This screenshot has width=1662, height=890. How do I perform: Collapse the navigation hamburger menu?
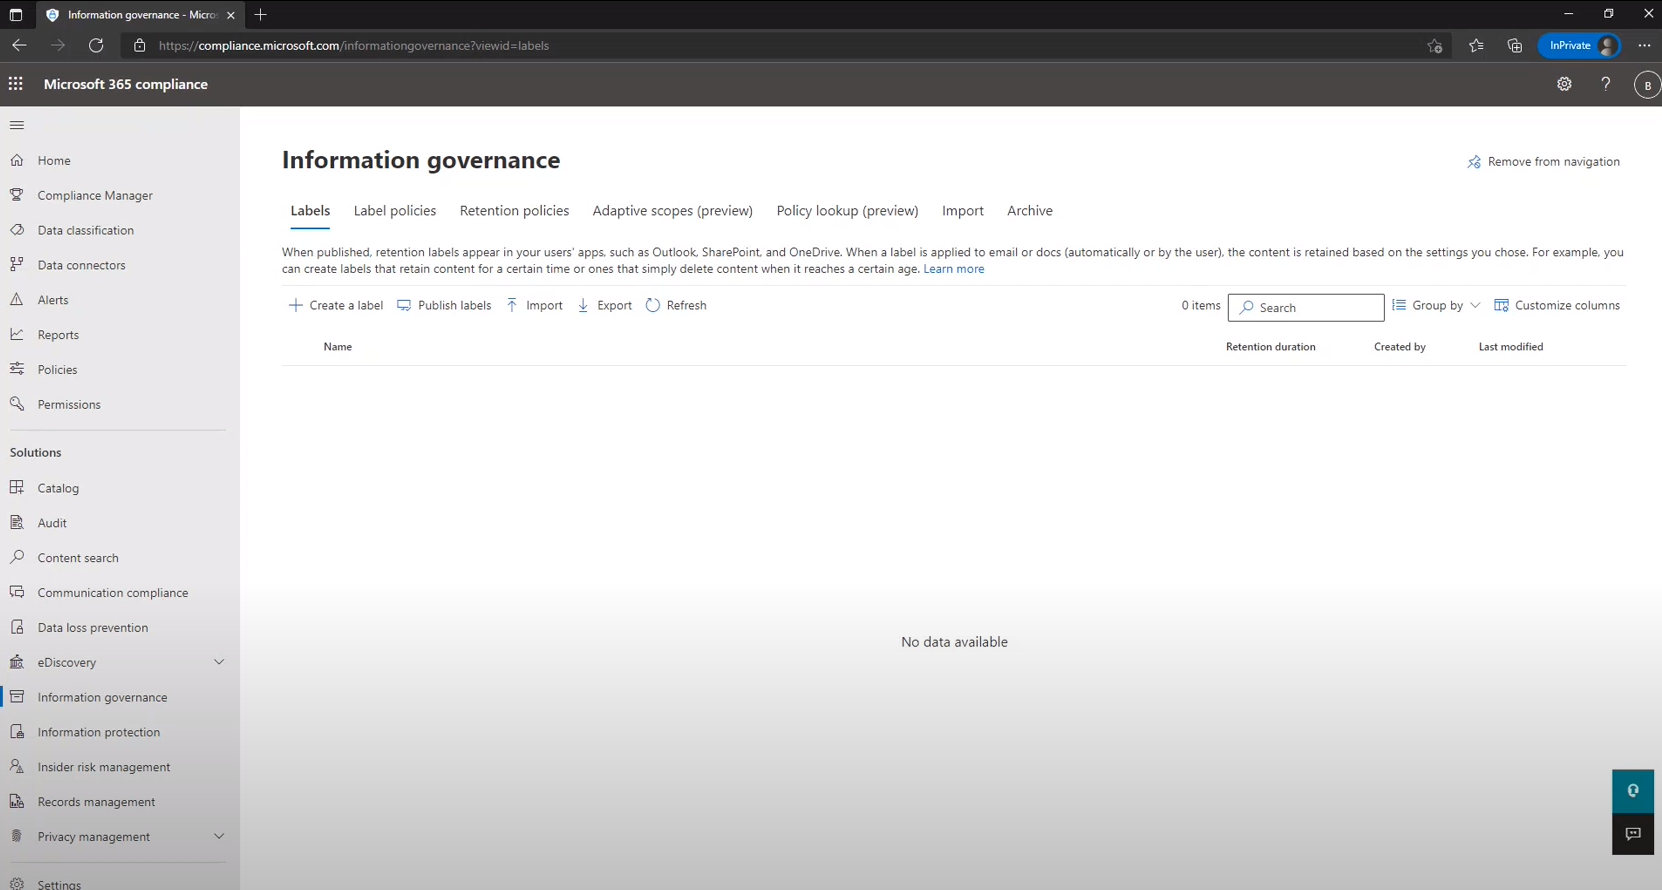point(17,125)
